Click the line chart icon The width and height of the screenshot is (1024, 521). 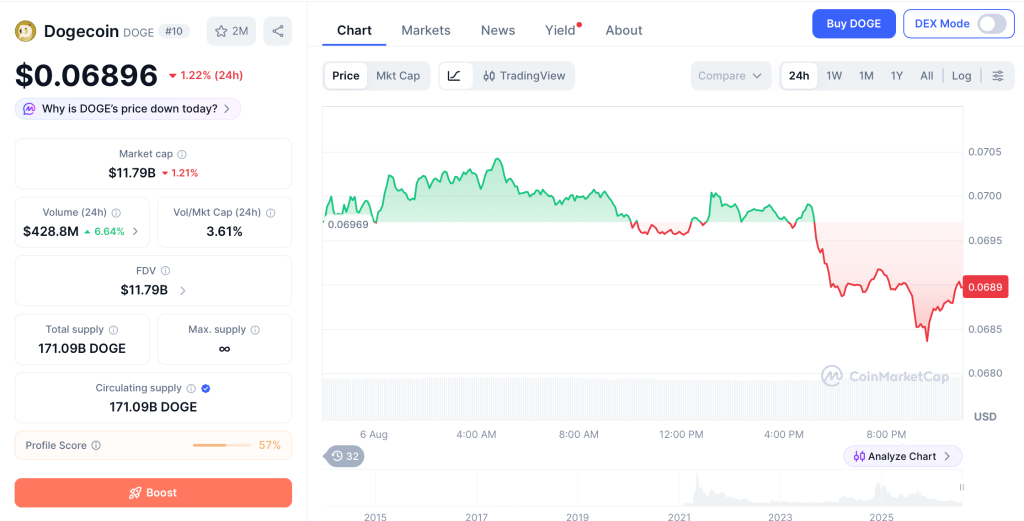[x=455, y=76]
